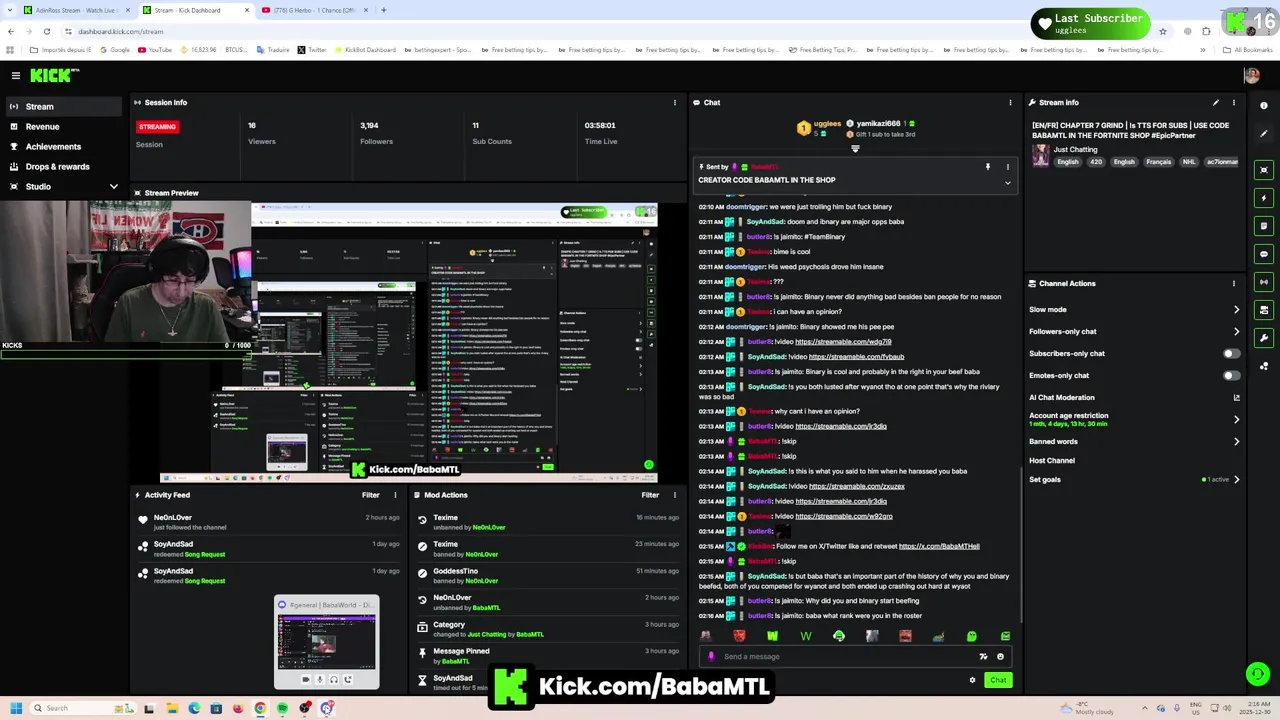Edit stream info with pencil icon
The height and width of the screenshot is (720, 1280).
(x=1216, y=102)
